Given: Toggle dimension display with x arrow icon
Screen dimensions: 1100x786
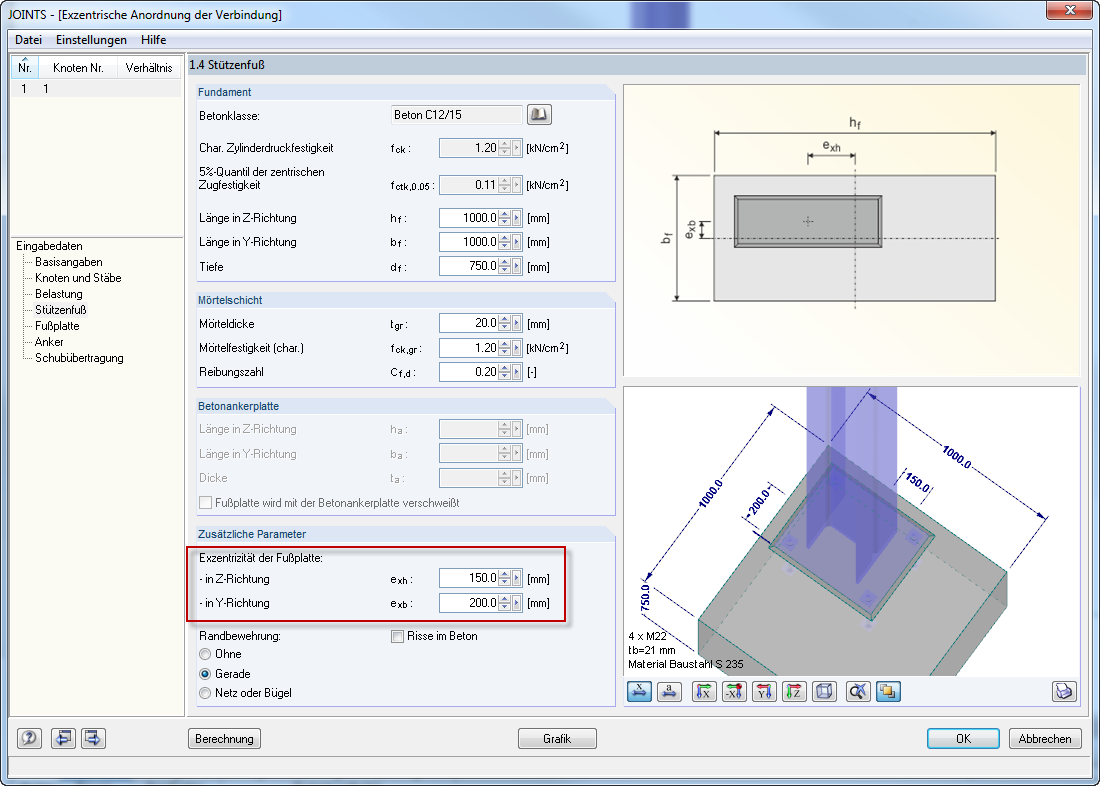Looking at the screenshot, I should pos(639,692).
